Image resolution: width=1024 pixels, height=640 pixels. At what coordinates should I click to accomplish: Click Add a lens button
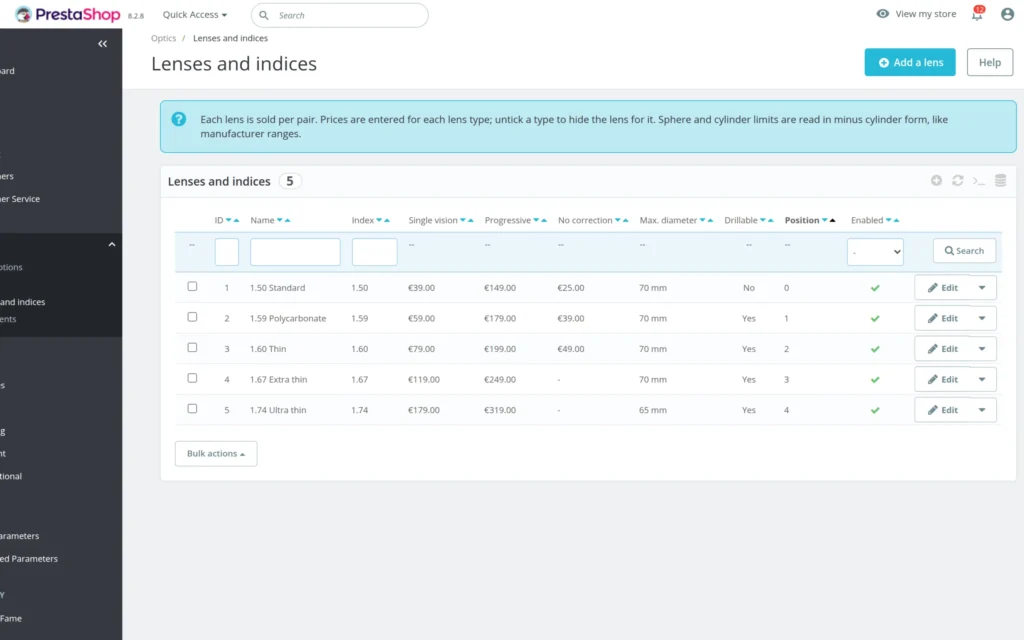(x=910, y=62)
